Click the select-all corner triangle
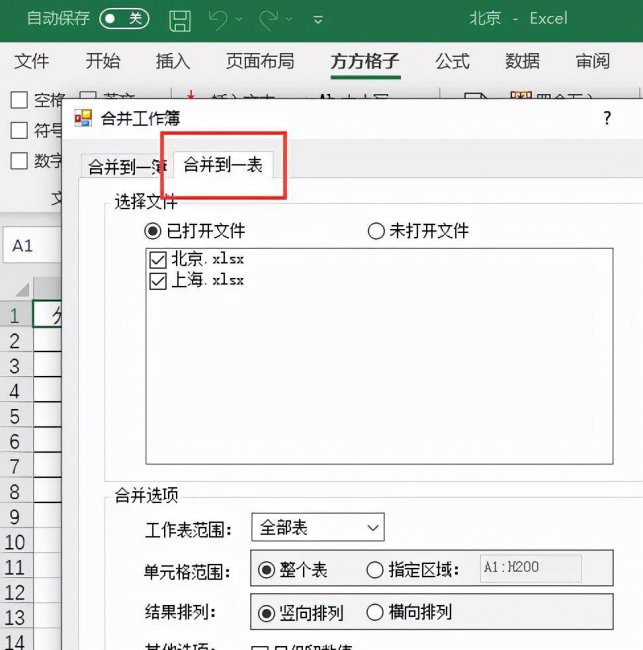Viewport: 643px width, 650px height. click(22, 290)
